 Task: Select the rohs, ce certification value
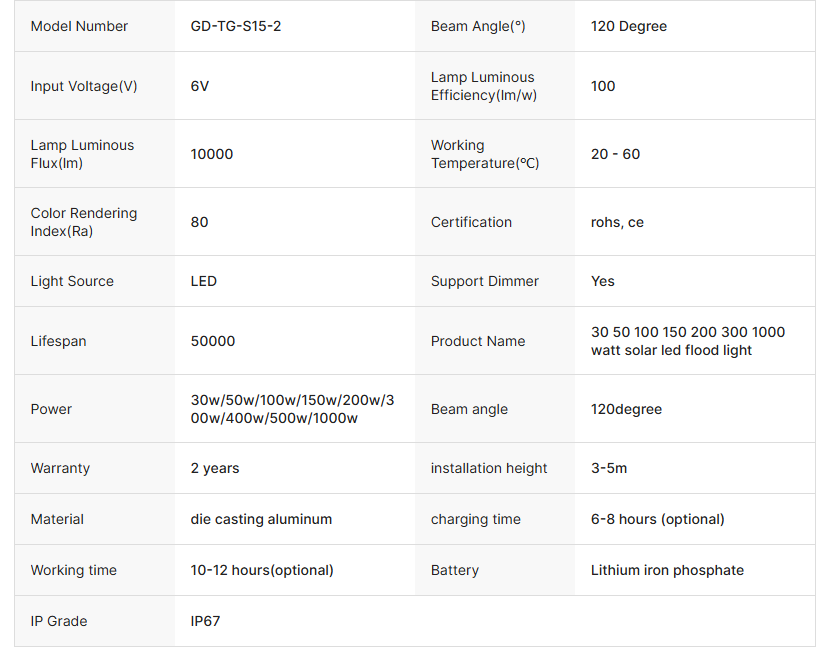(x=617, y=222)
